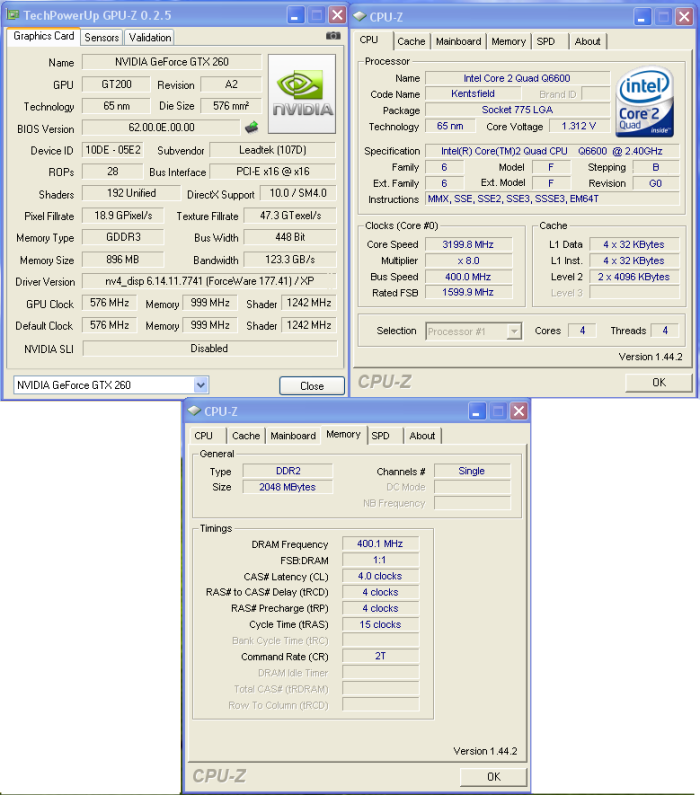Click the memory Size 2048 MBytes value
The height and width of the screenshot is (795, 700).
point(288,487)
